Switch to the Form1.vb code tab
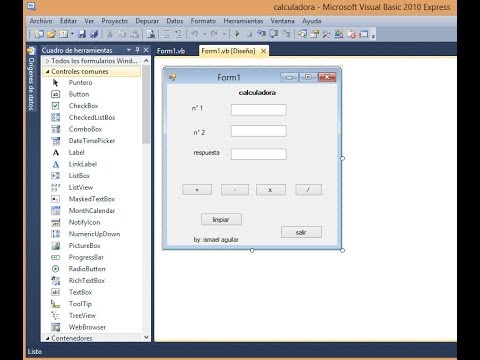This screenshot has width=480, height=360. (171, 51)
